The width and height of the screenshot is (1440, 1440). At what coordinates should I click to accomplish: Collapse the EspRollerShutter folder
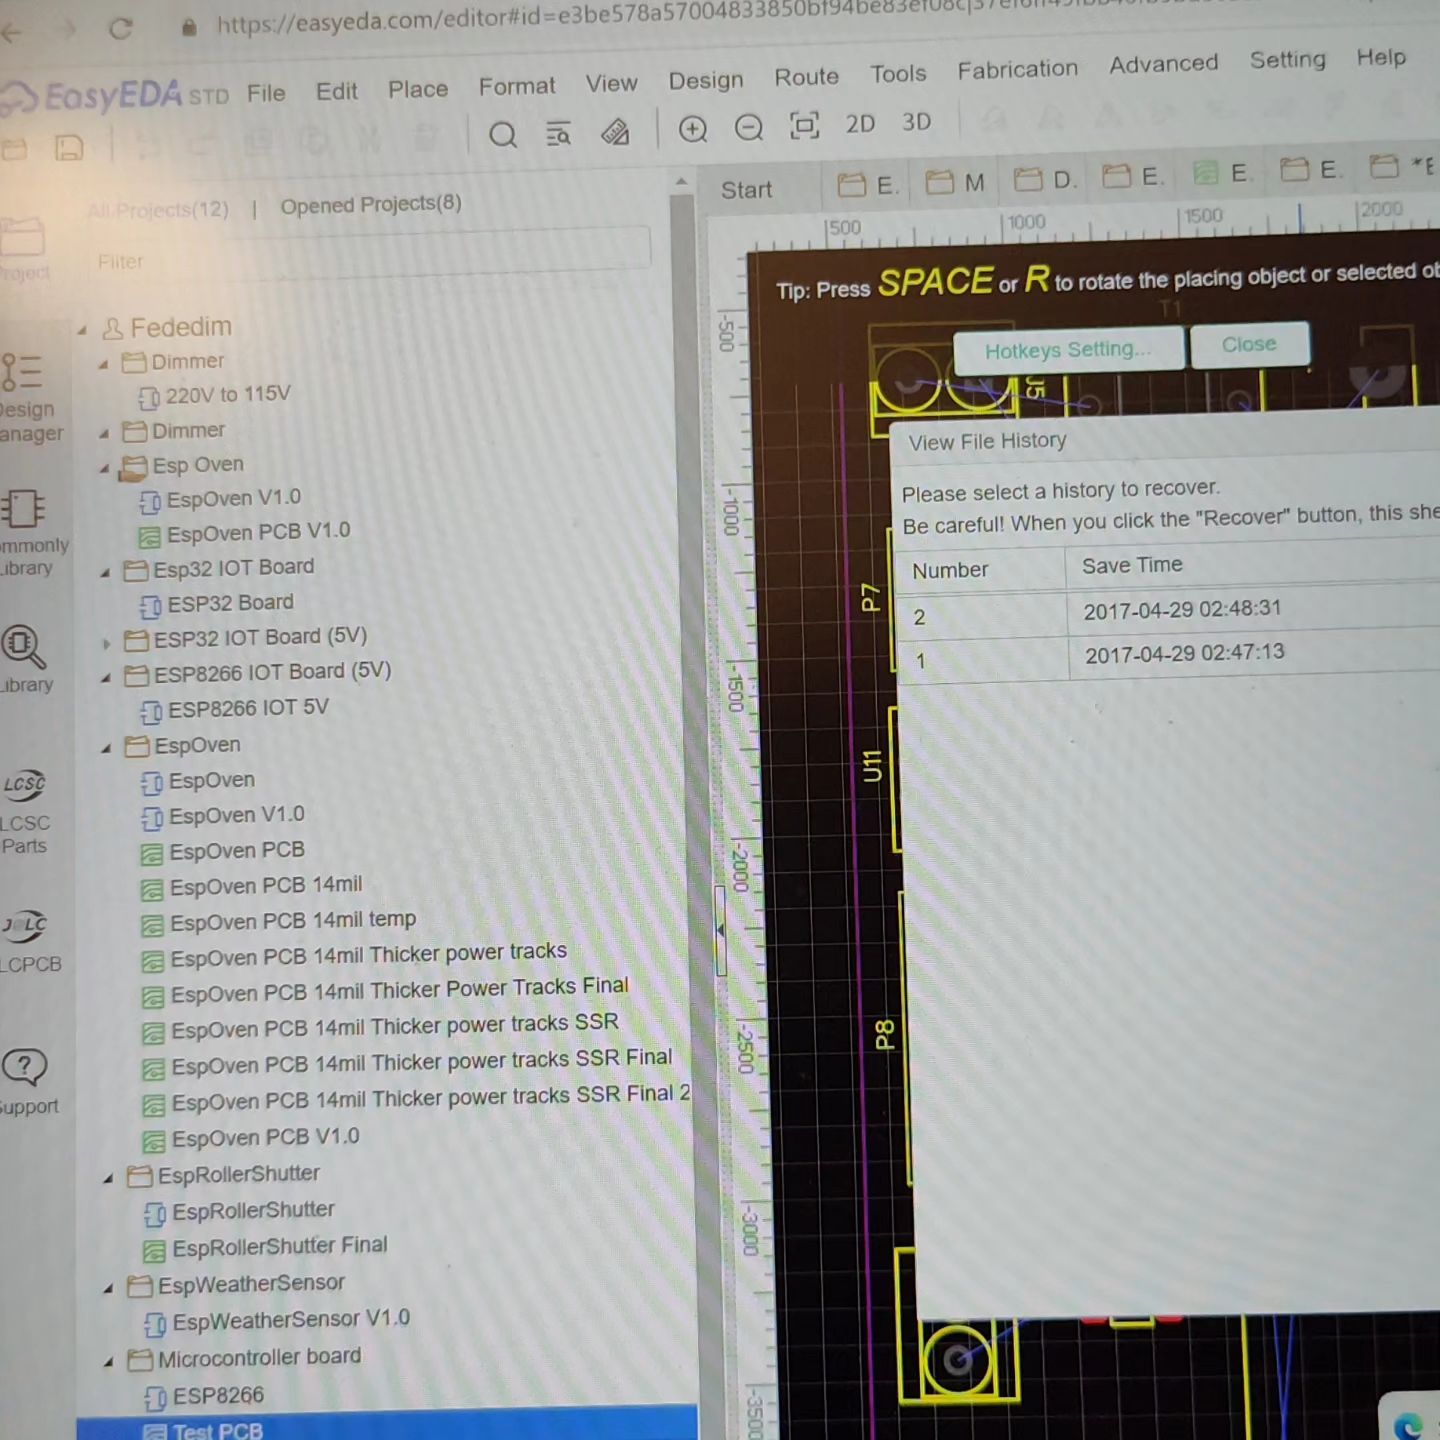click(x=108, y=1179)
